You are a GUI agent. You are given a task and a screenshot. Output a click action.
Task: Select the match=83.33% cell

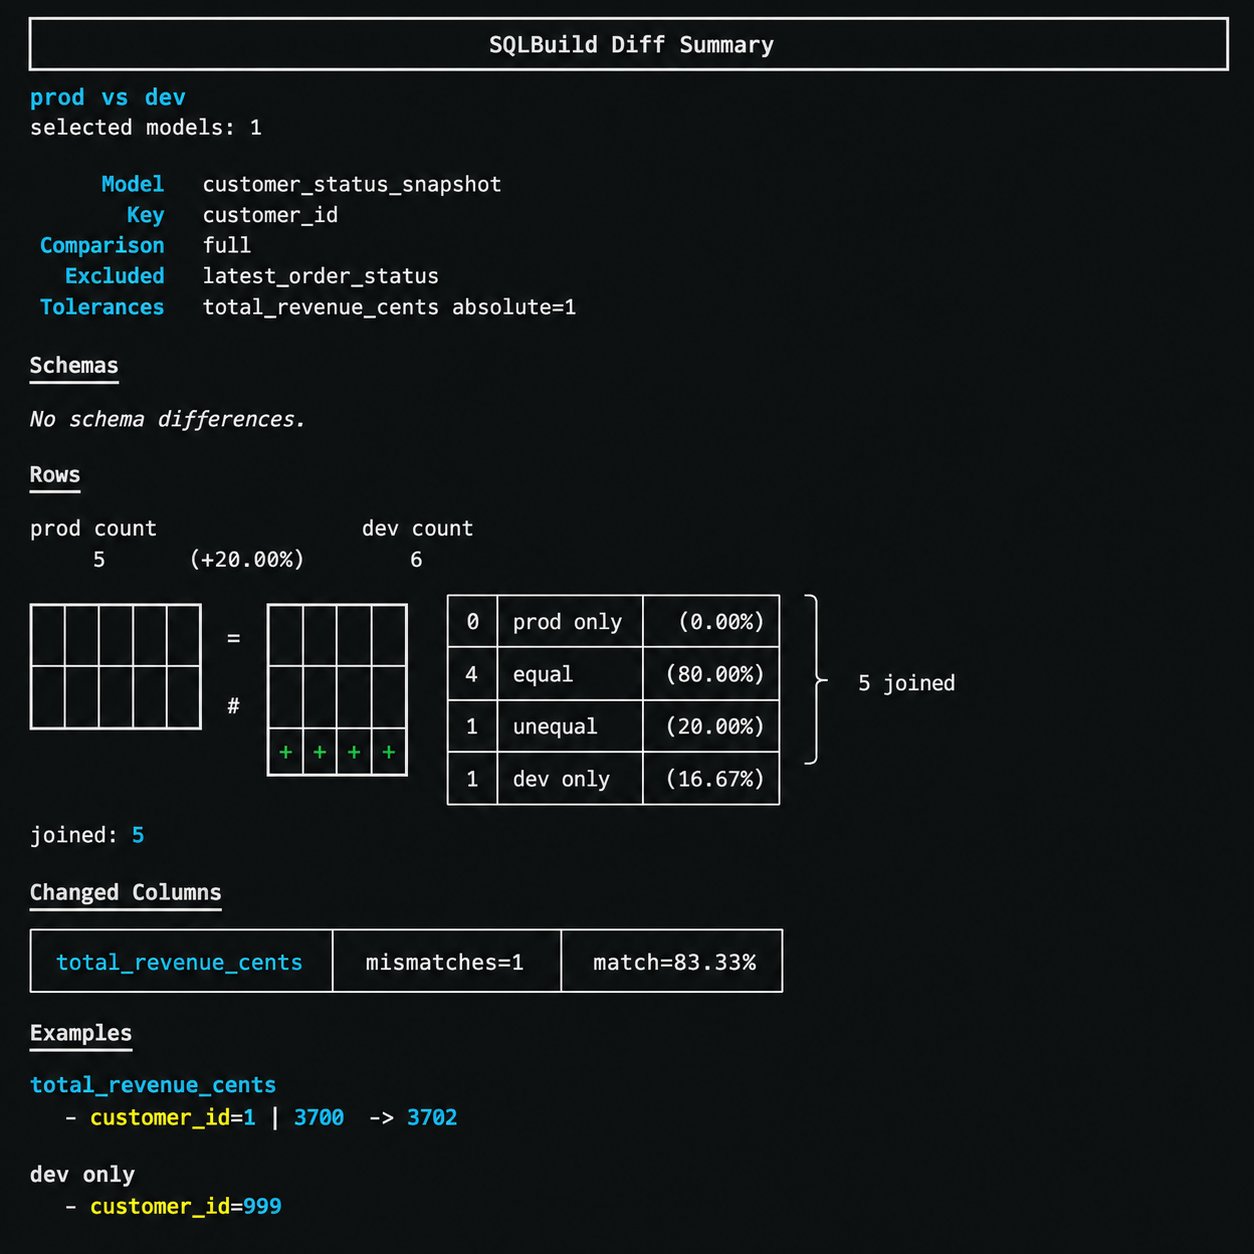click(x=672, y=962)
